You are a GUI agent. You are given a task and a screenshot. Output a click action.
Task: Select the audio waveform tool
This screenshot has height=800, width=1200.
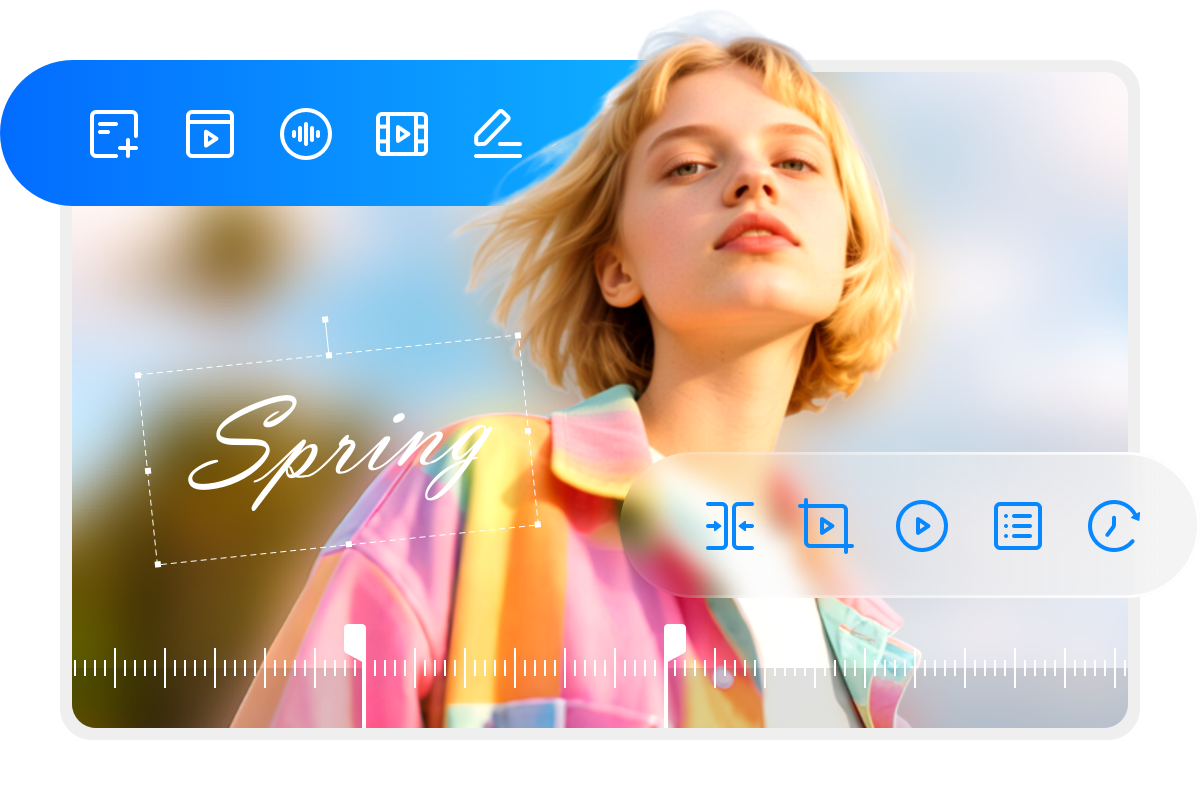305,135
